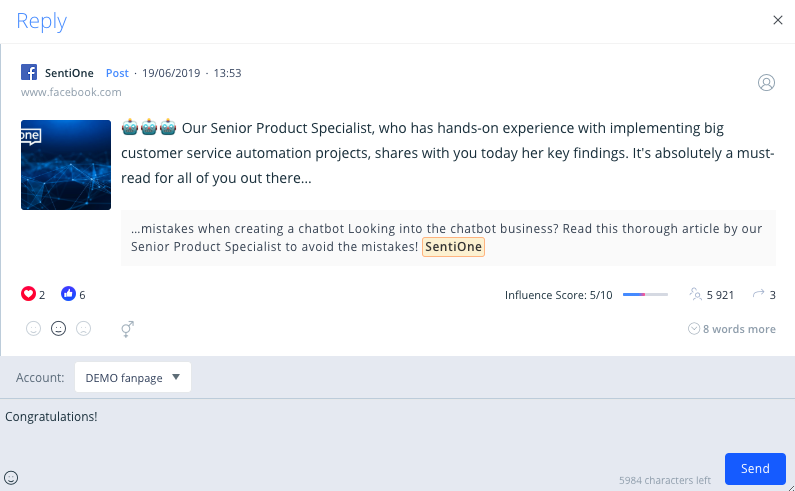Click the gender symbol icon
795x491 pixels.
tap(128, 328)
